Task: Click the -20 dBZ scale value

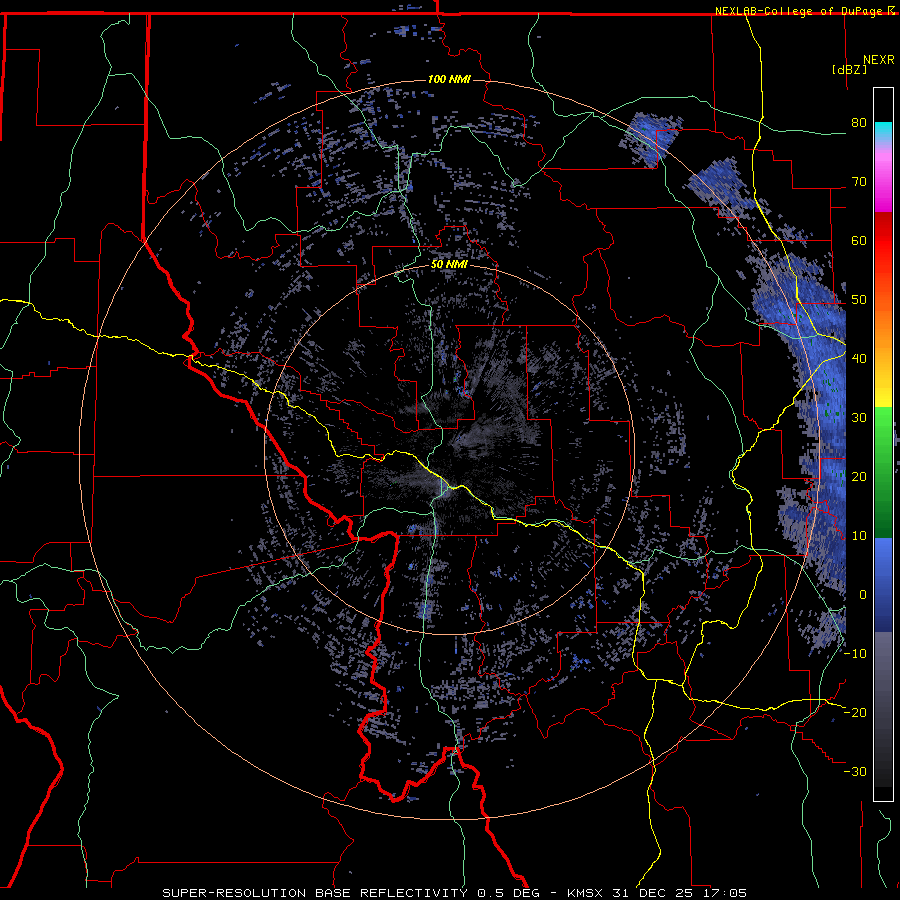Action: 855,713
